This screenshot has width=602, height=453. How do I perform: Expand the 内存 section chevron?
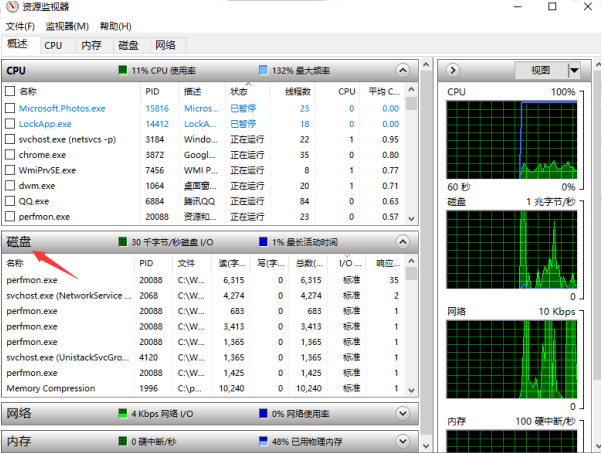click(x=402, y=441)
